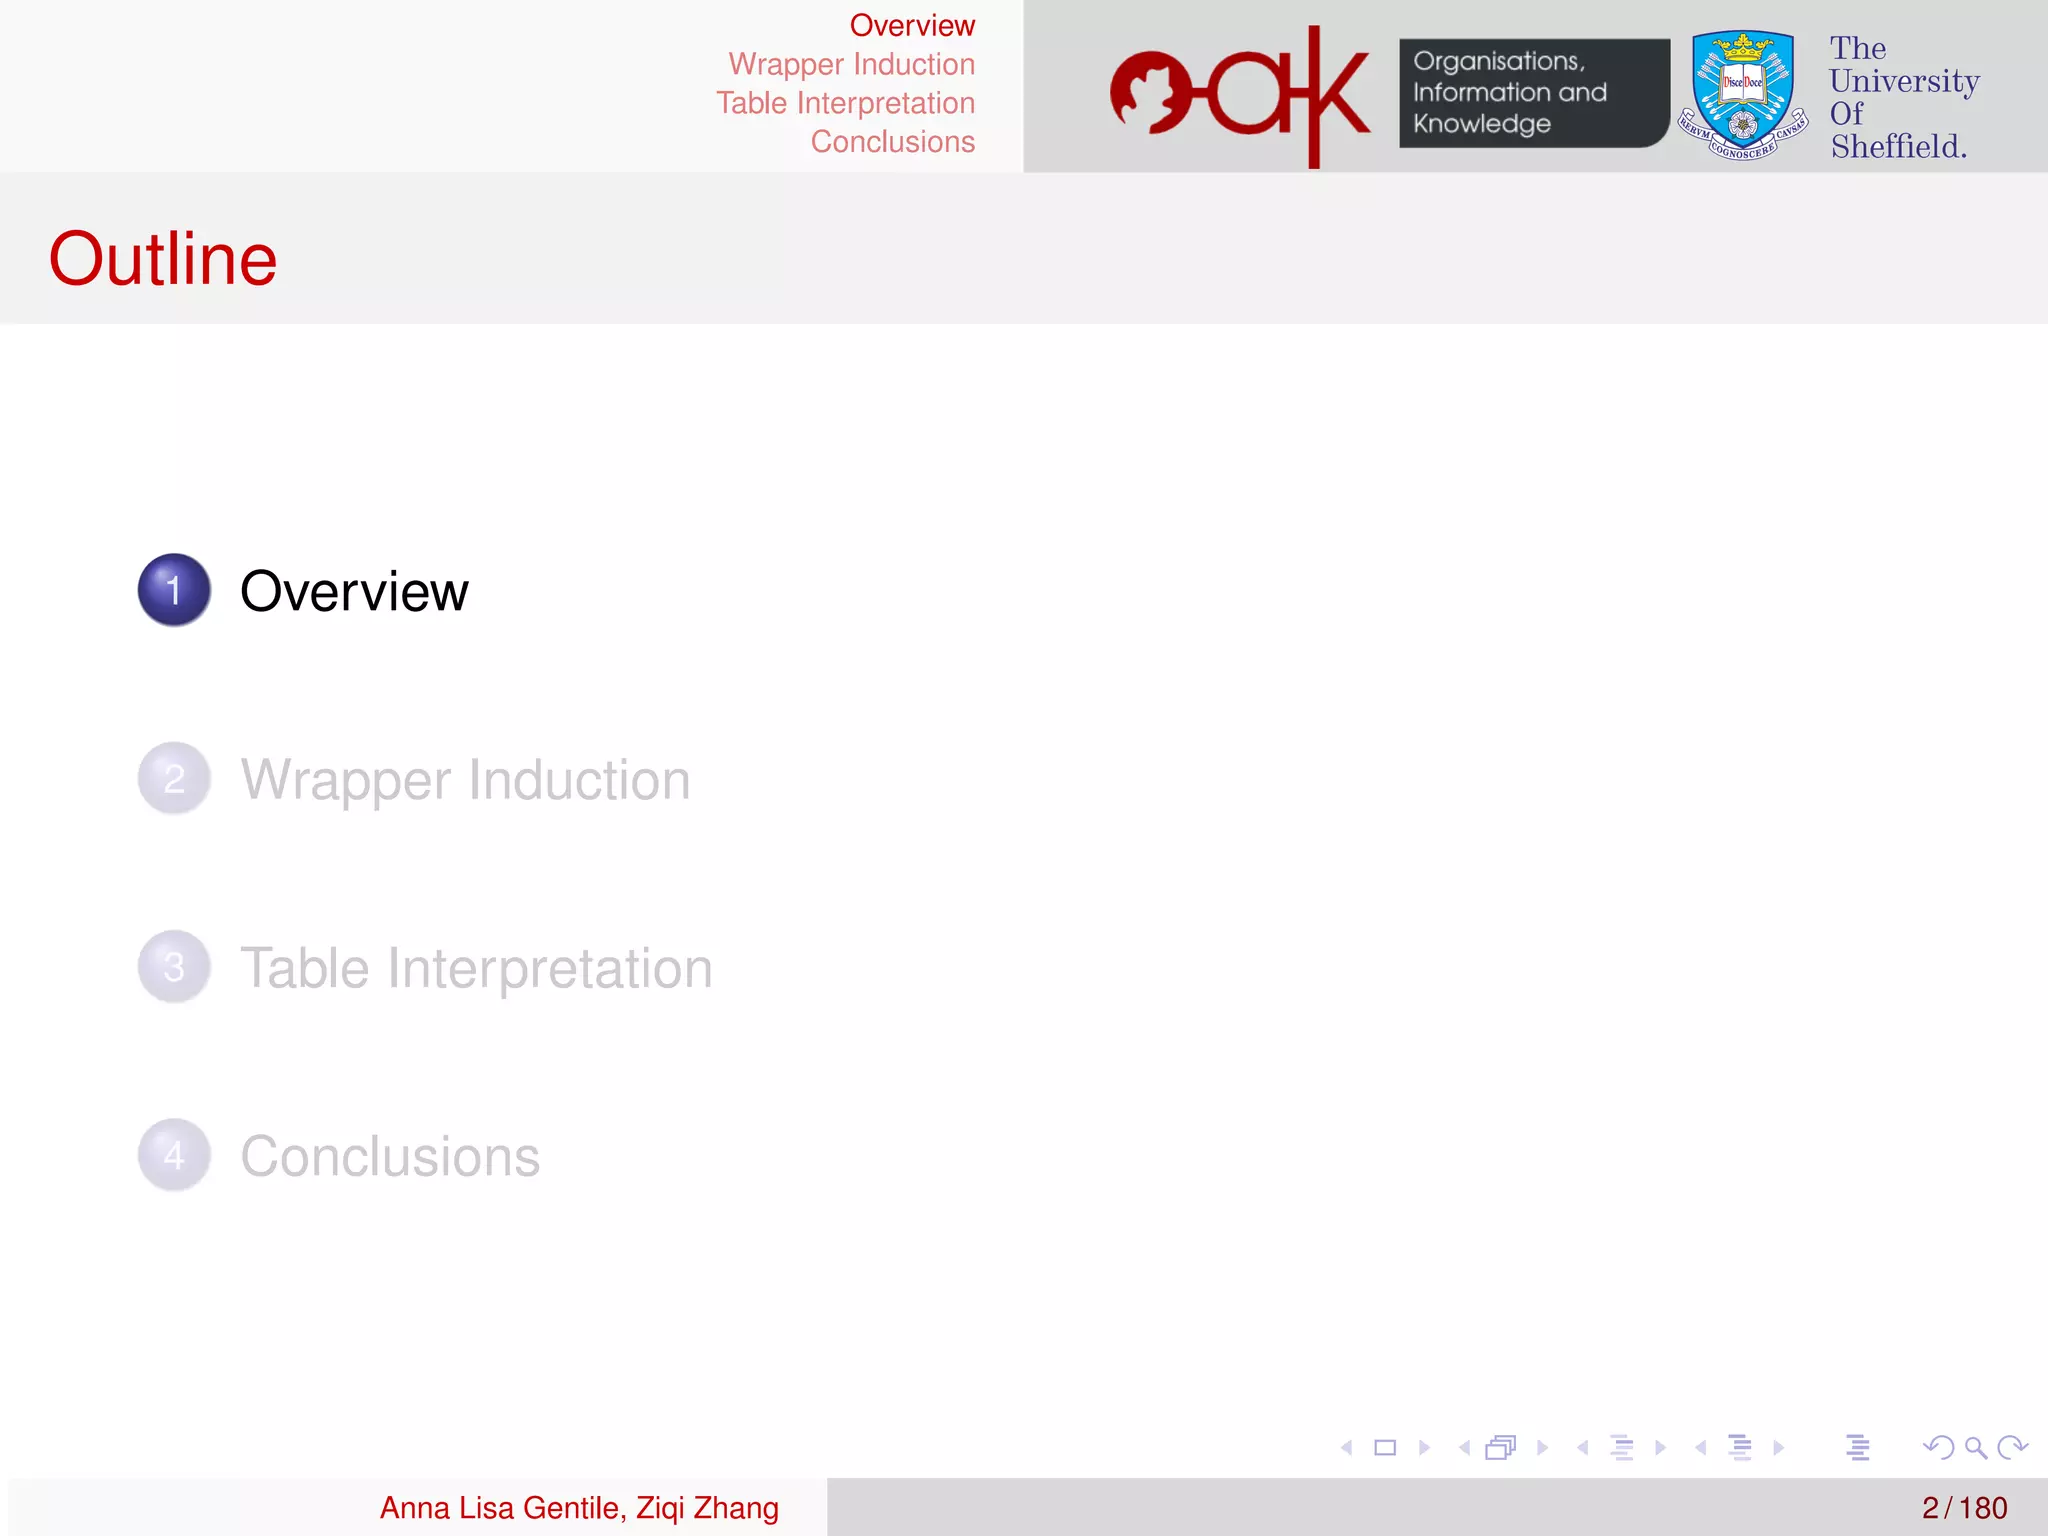Viewport: 2048px width, 1536px height.
Task: Select Conclusions outline entry
Action: [390, 1156]
